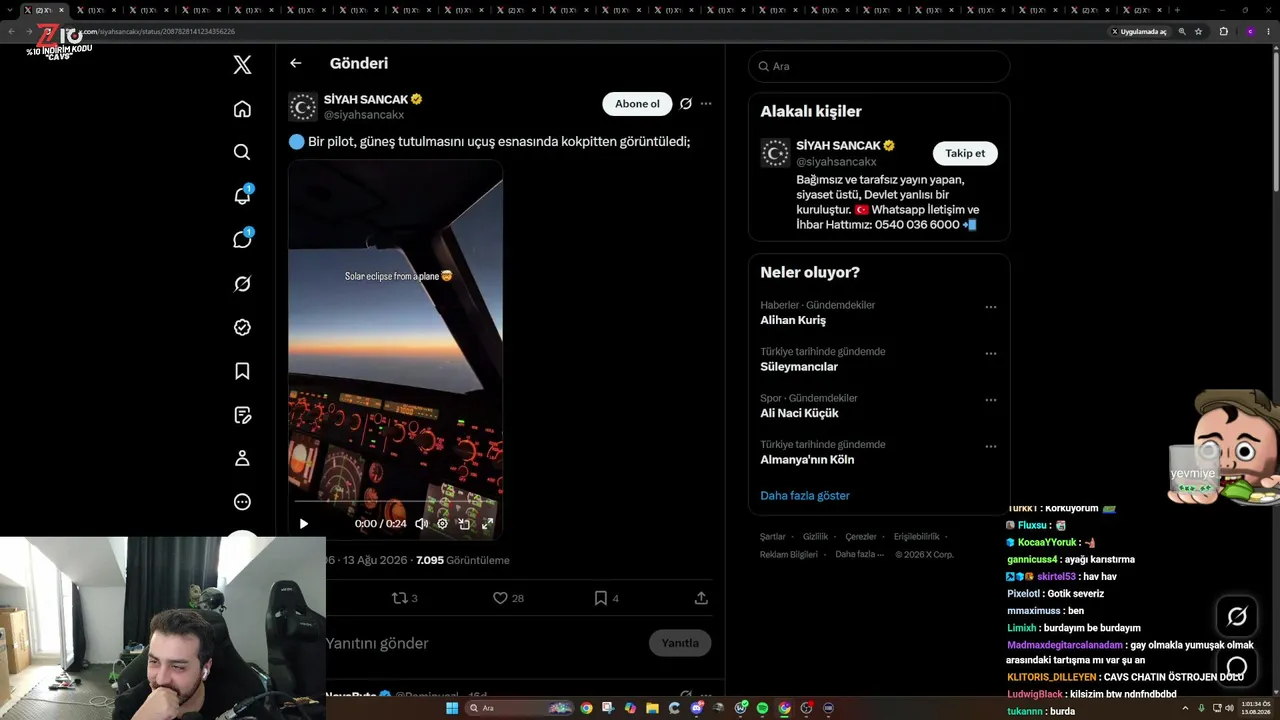Viewport: 1280px width, 720px height.
Task: Open the Ali Naci Küçük trend
Action: point(799,413)
